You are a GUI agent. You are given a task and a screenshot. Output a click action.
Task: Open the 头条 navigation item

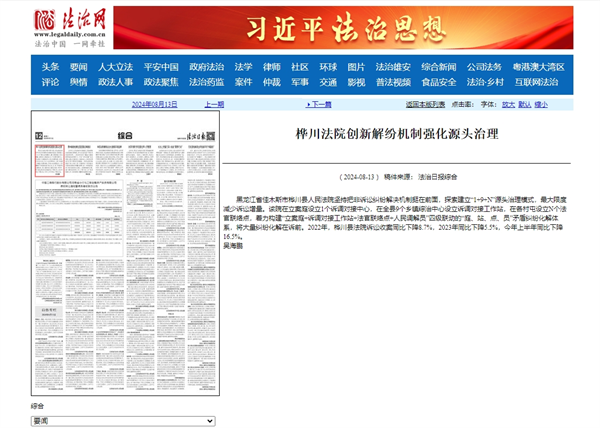tap(51, 66)
